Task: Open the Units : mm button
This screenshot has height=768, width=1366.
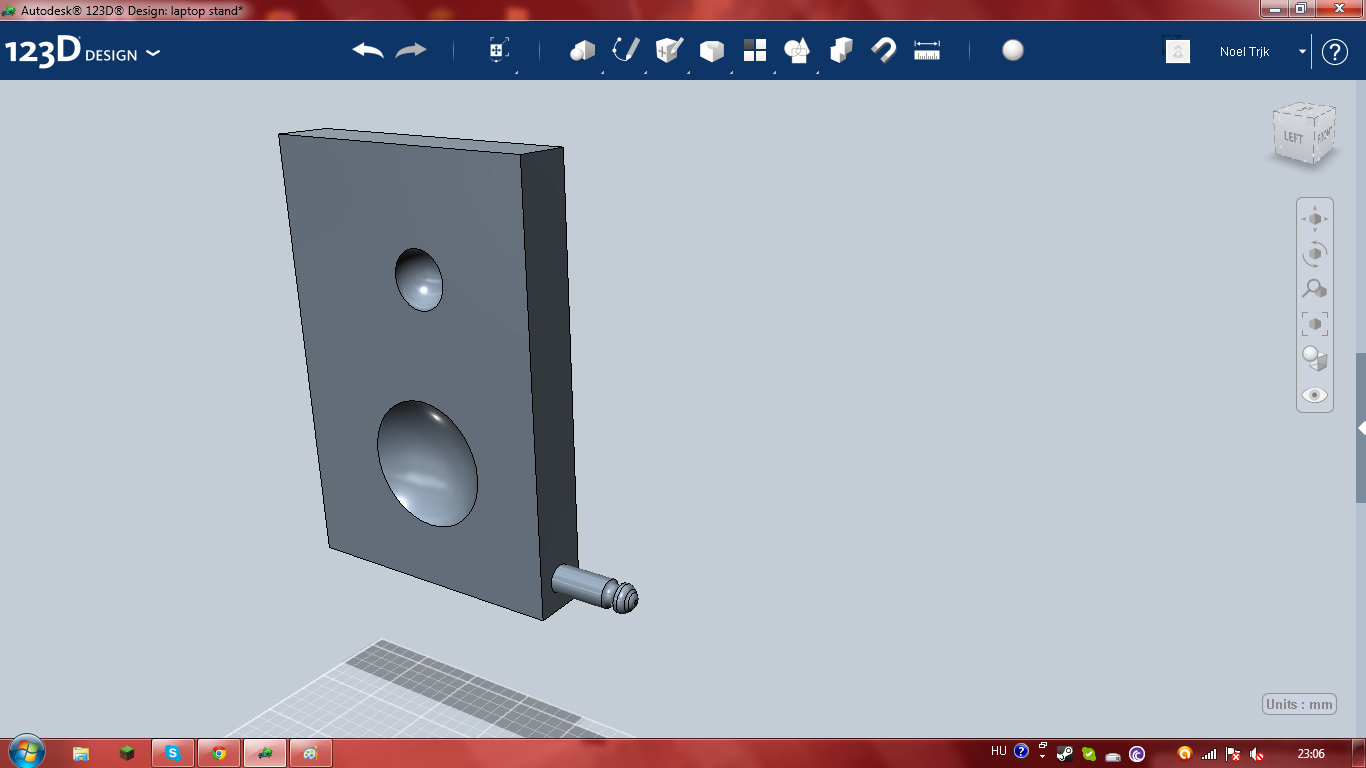Action: (x=1299, y=704)
